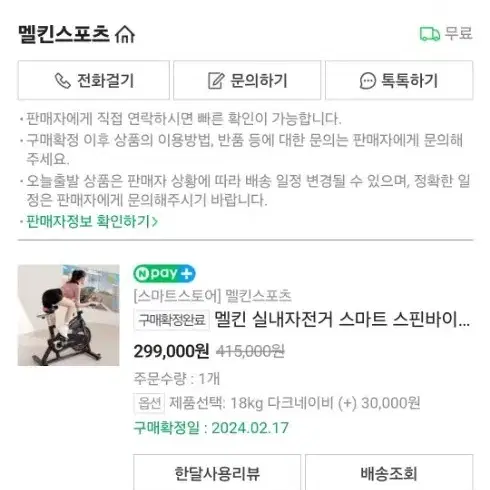The height and width of the screenshot is (490, 490).
Task: Open the store home icon beside 멜킨스포츠
Action: click(125, 34)
